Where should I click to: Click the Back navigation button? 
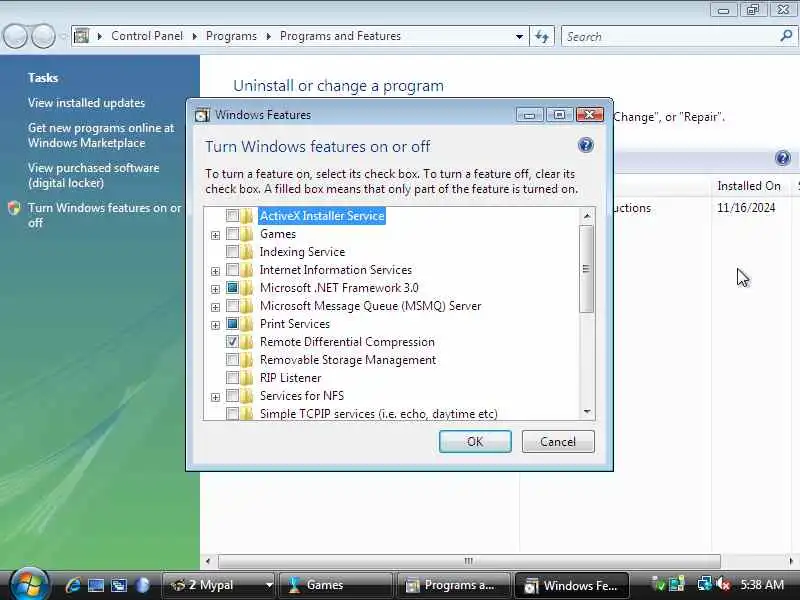click(x=15, y=36)
